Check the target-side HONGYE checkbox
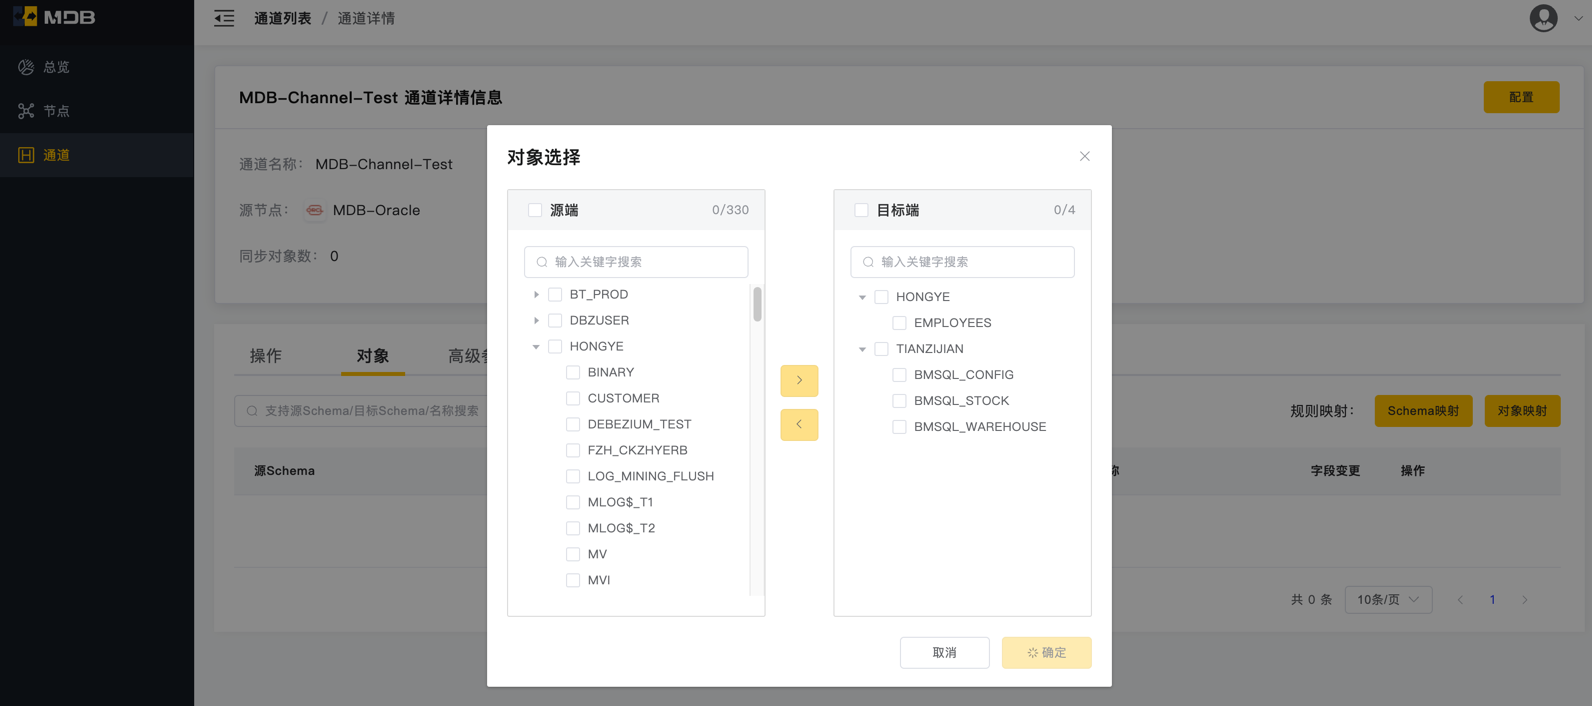The height and width of the screenshot is (706, 1592). click(x=881, y=297)
